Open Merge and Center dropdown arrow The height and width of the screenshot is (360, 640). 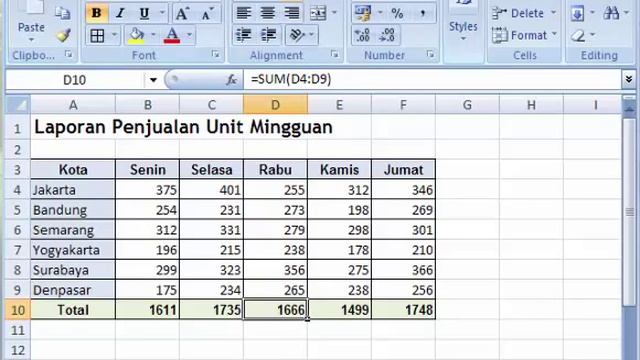[x=334, y=13]
